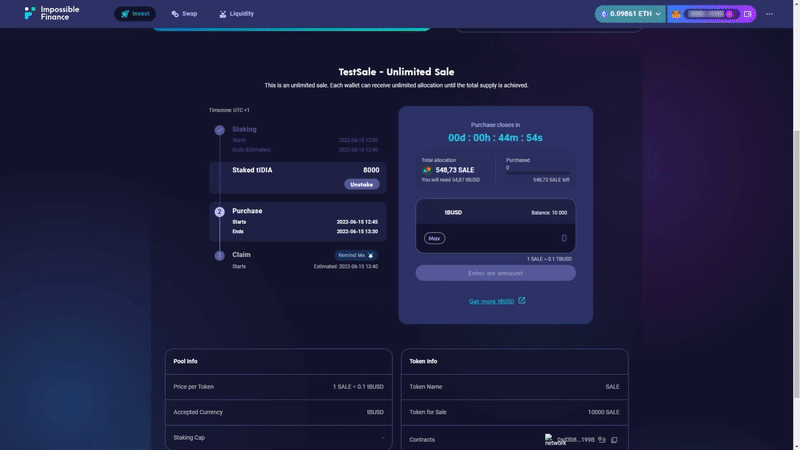Open the blurred wallet address pill
The height and width of the screenshot is (450, 800).
(x=711, y=14)
